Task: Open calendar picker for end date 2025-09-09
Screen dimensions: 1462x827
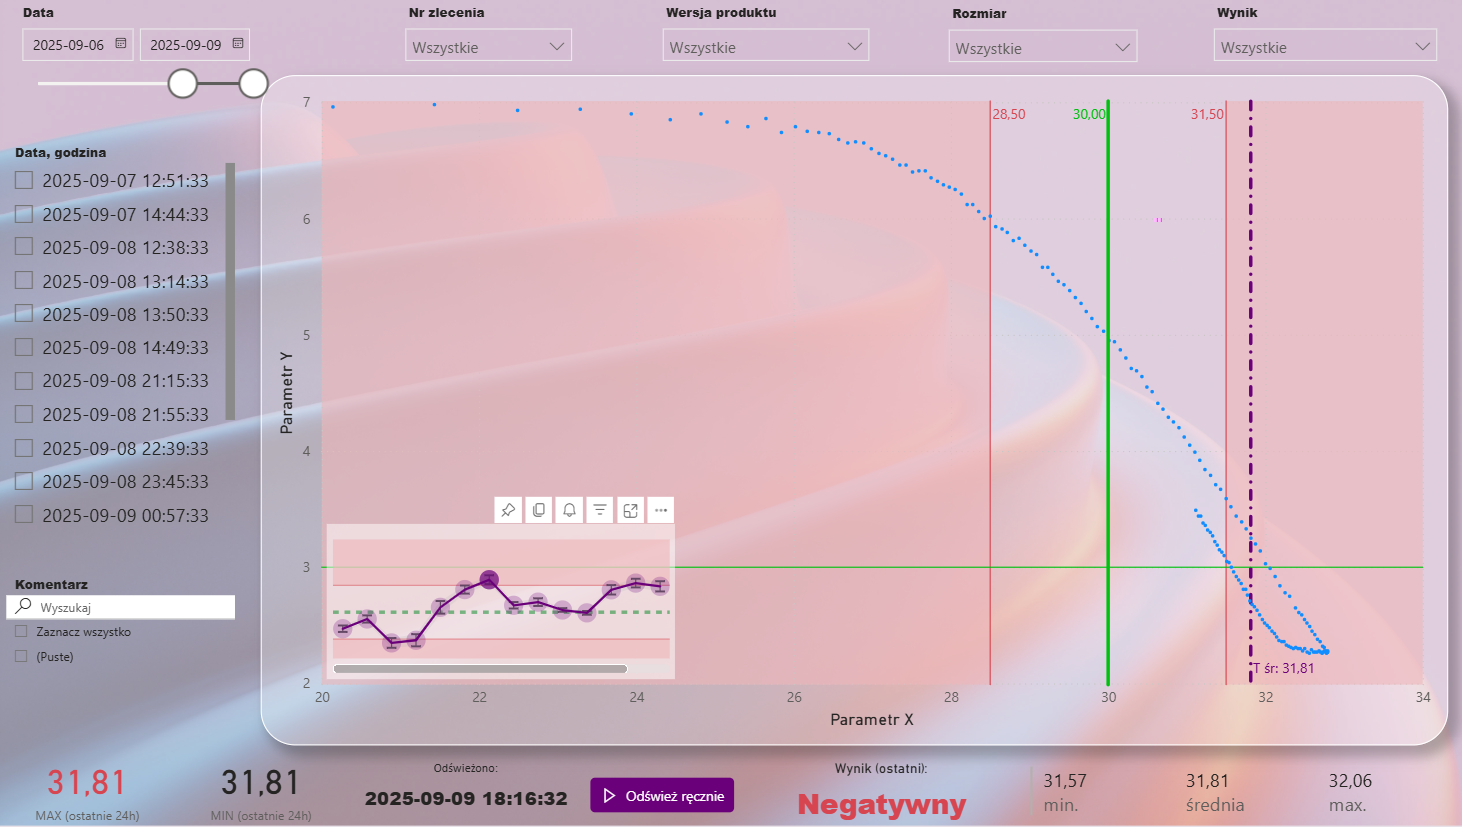Action: (238, 44)
